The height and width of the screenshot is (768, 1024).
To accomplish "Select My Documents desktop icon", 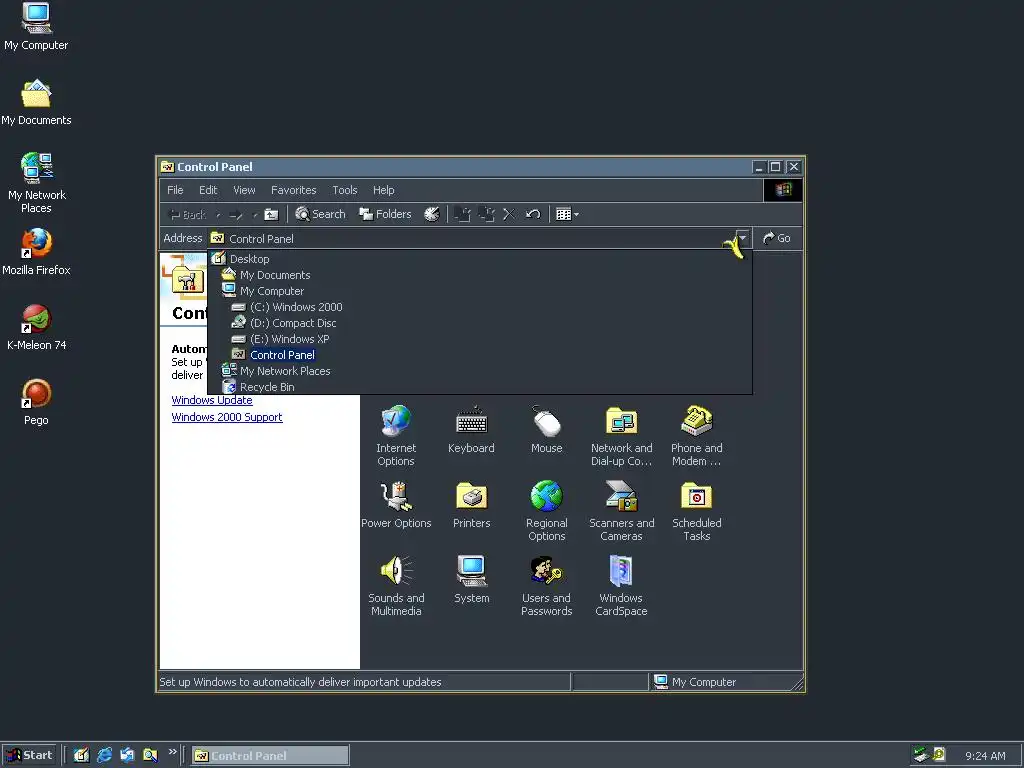I will point(36,102).
